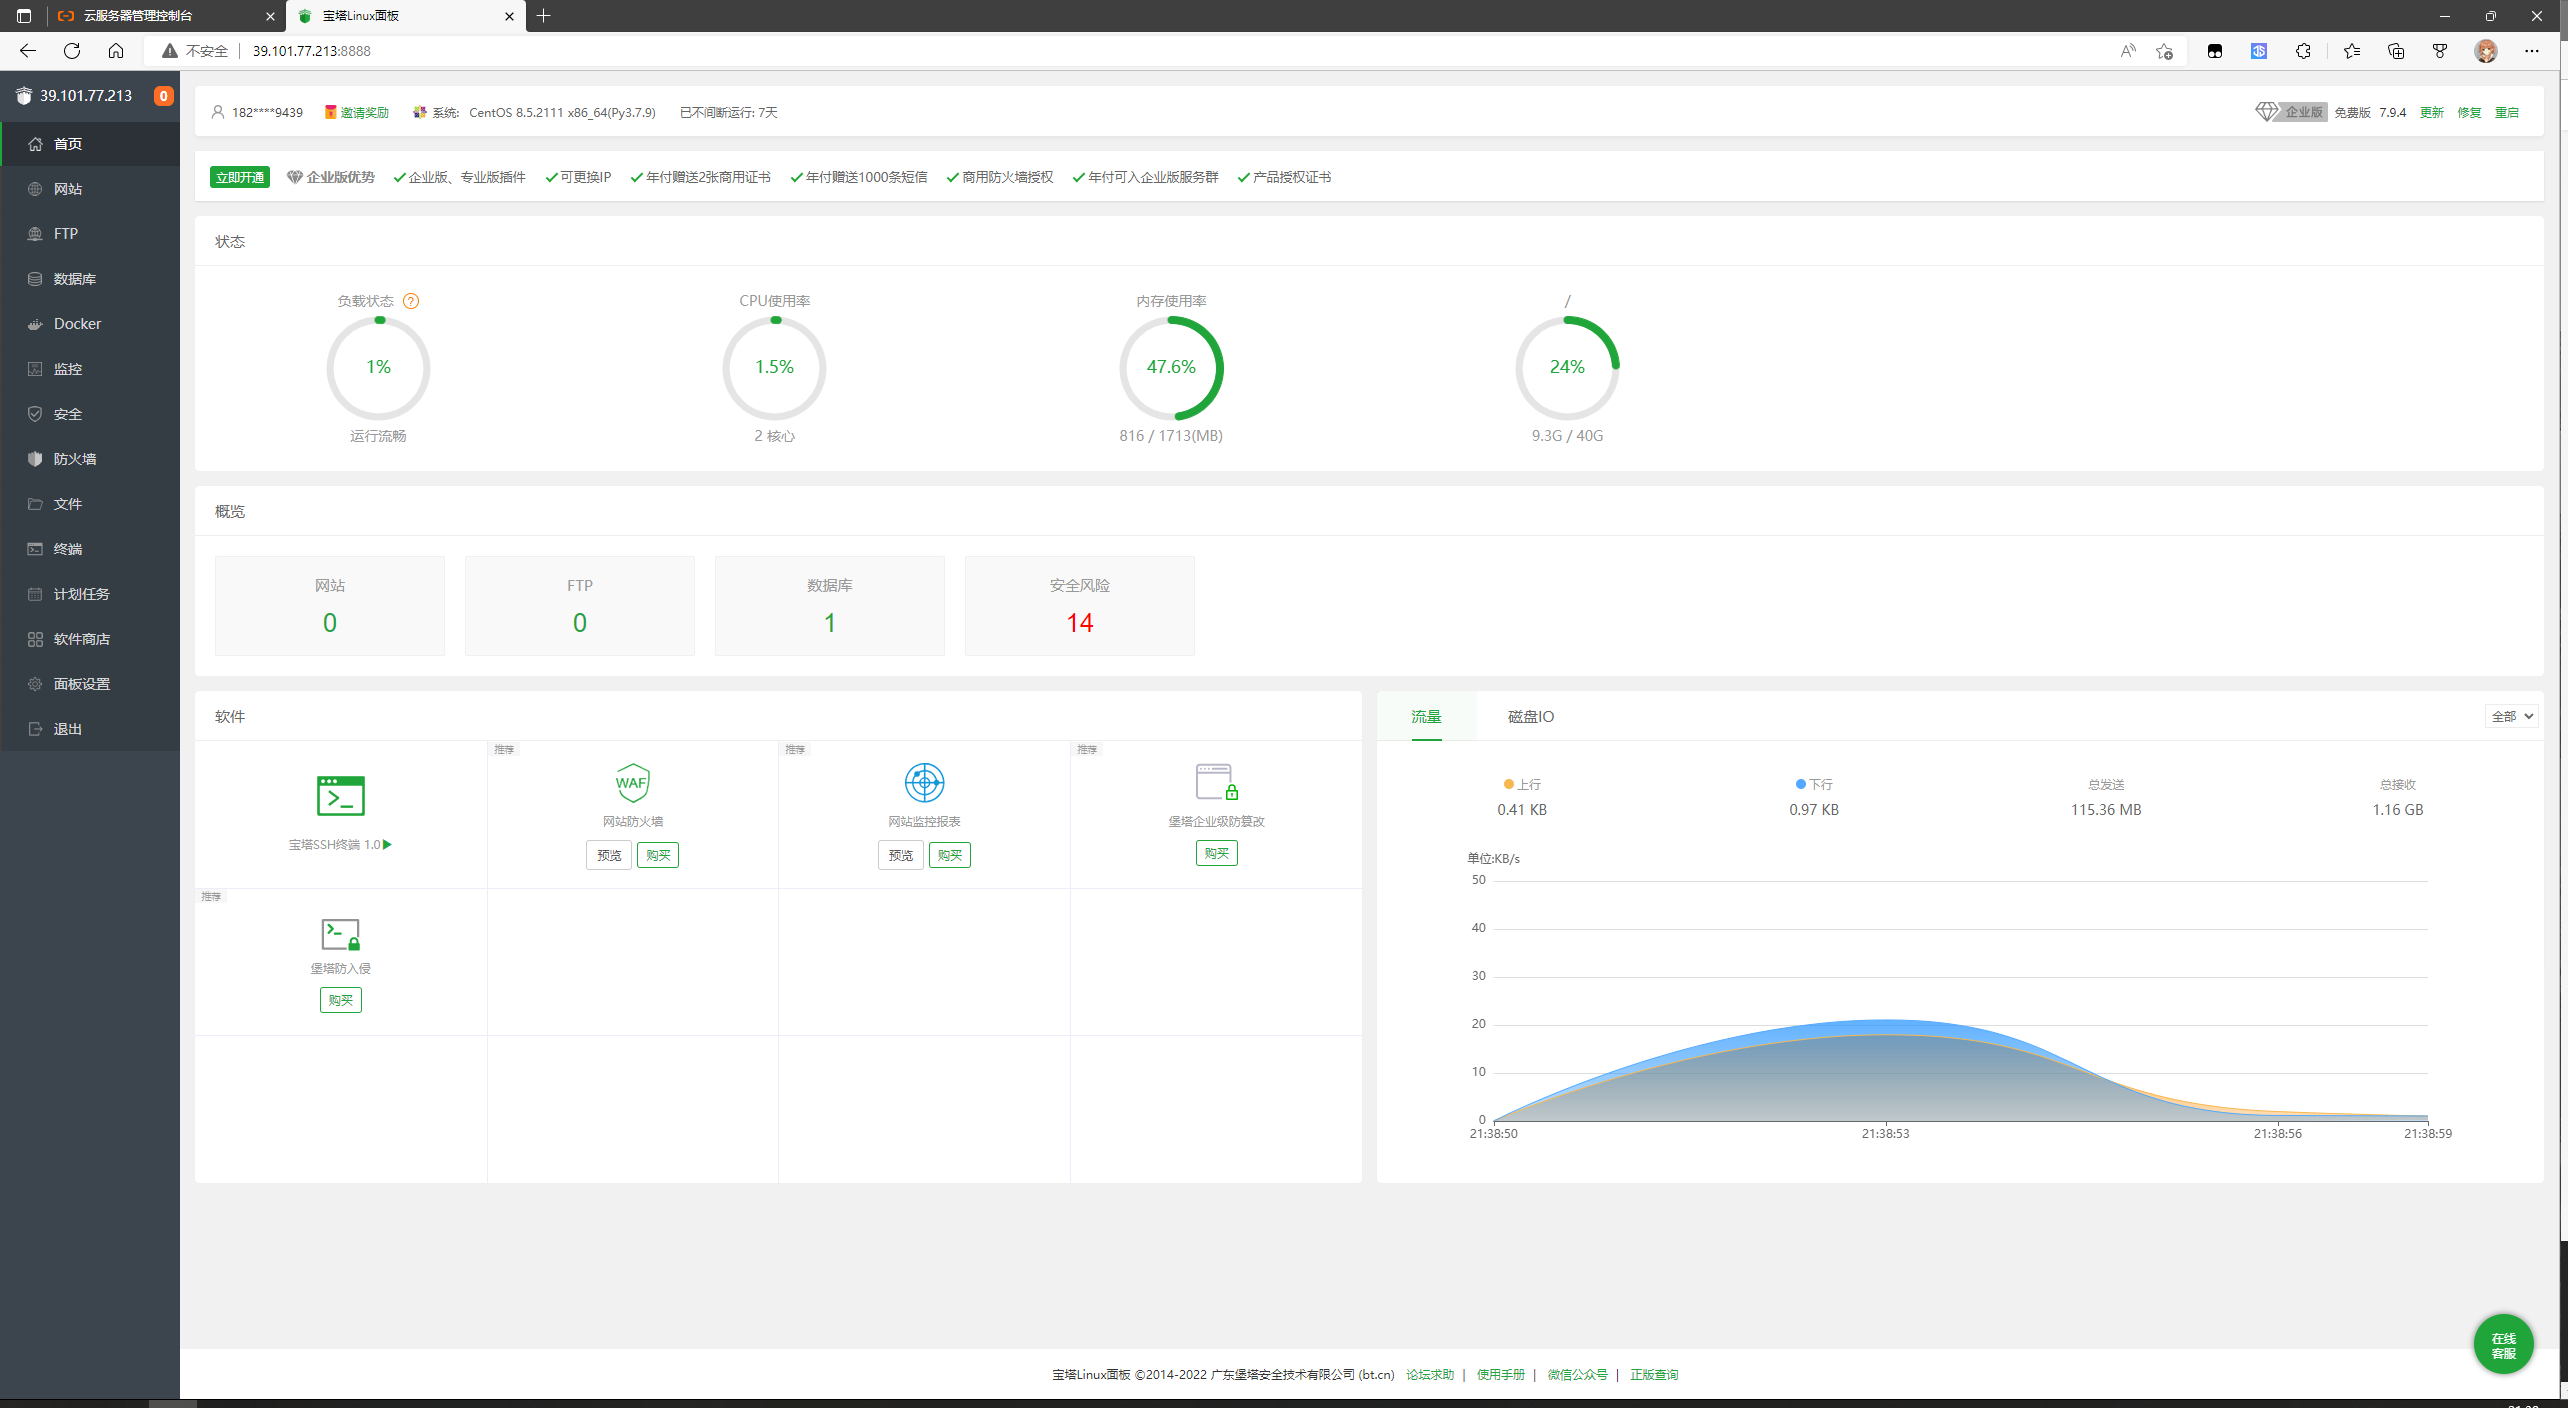Open browser settings ellipsis menu
Viewport: 2568px width, 1408px height.
pos(2532,51)
